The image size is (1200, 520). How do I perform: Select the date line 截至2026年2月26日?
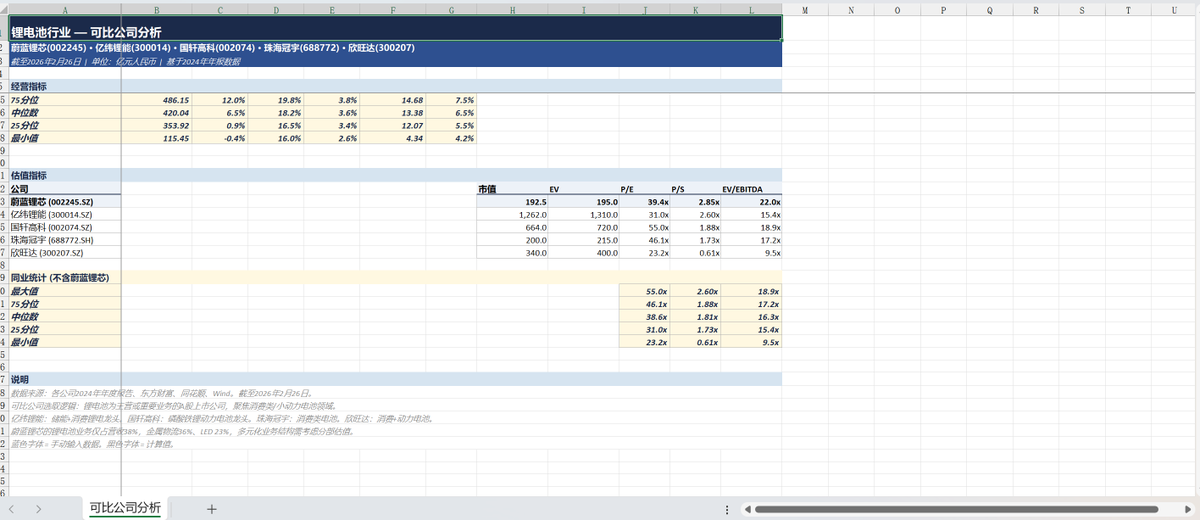point(395,61)
